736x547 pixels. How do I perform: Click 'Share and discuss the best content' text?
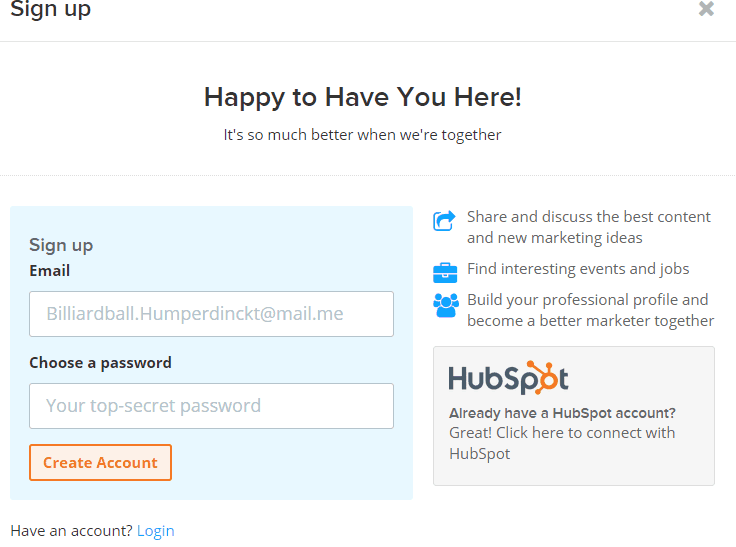point(589,216)
